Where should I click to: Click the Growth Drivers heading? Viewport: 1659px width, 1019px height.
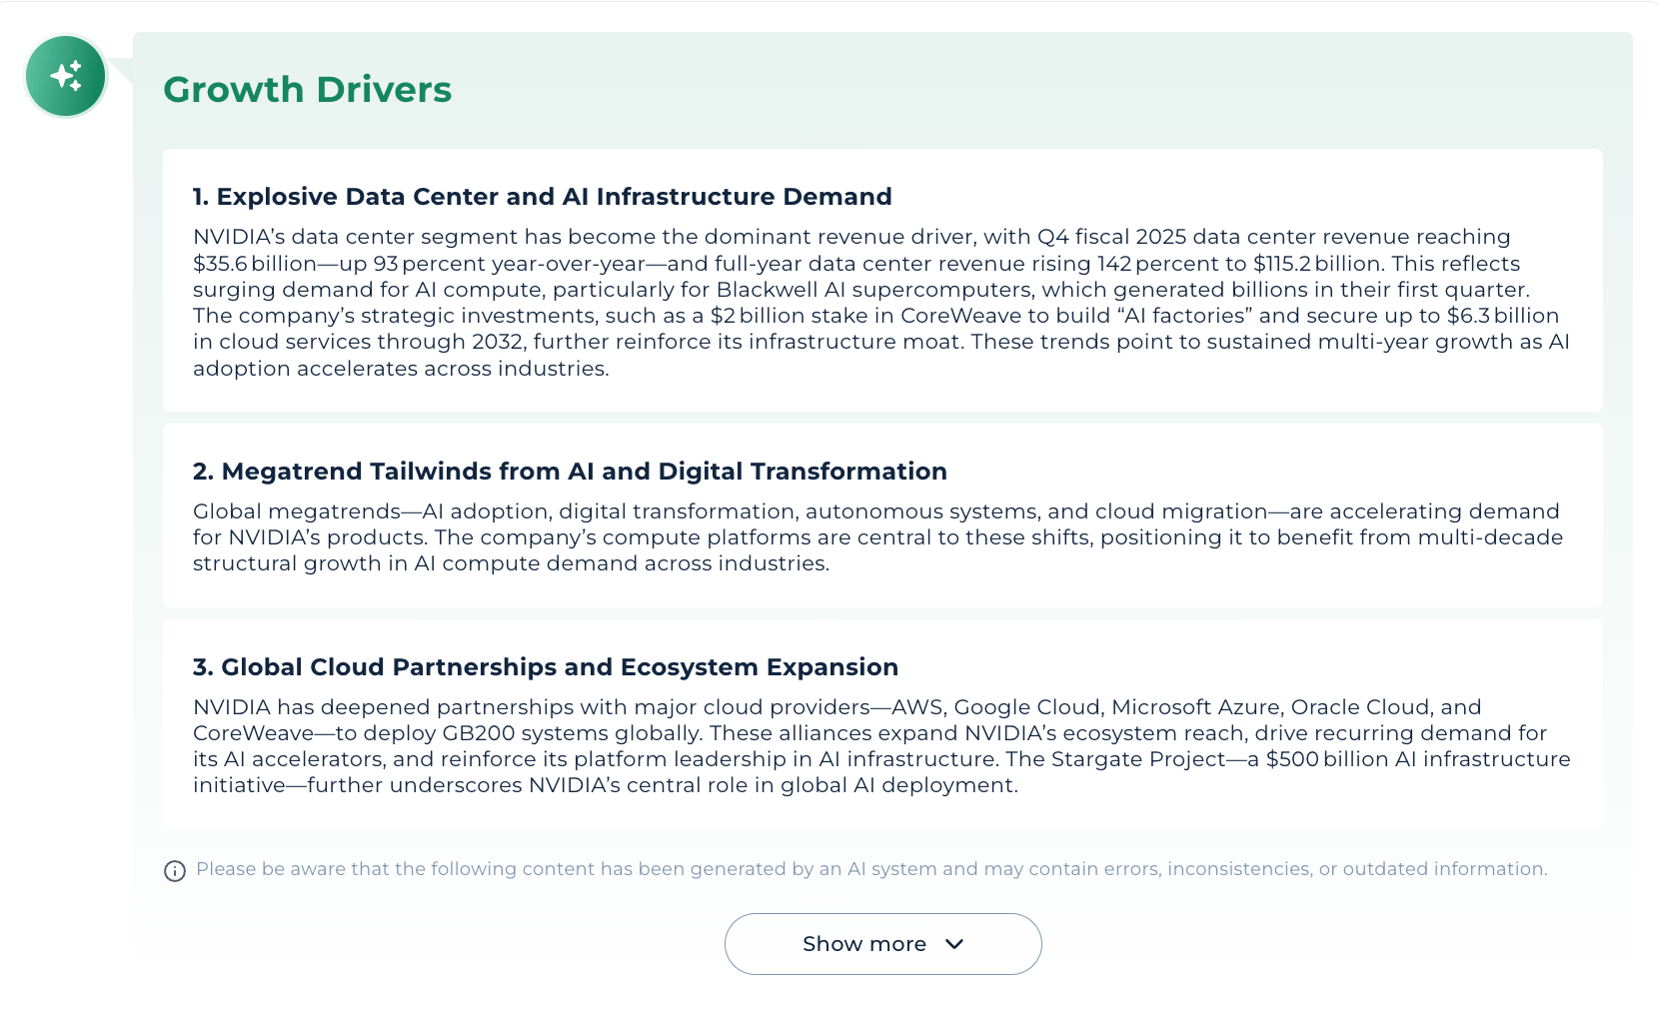tap(307, 90)
